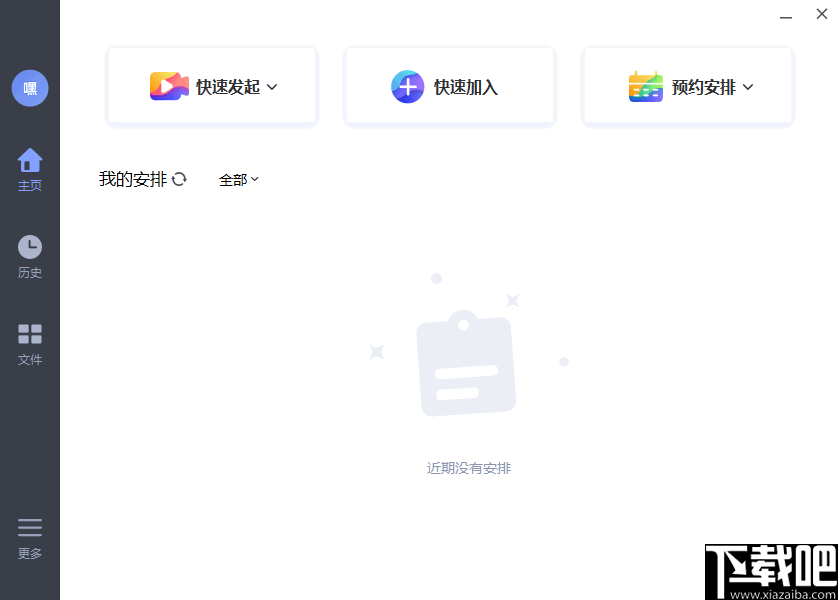This screenshot has width=840, height=600.
Task: Click the 快速发起 video camera icon
Action: click(170, 86)
